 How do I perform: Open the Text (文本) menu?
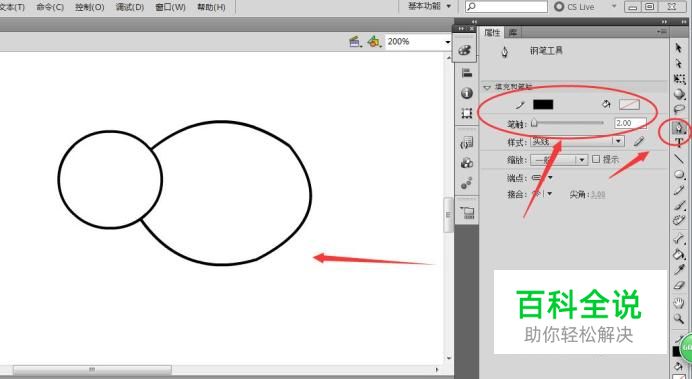12,7
